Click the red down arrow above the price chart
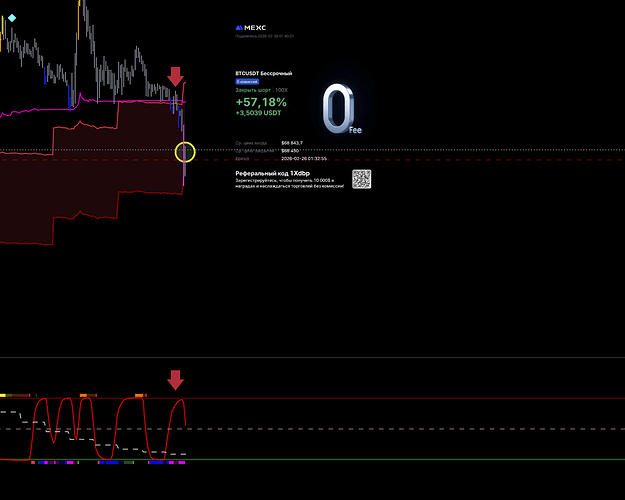The image size is (625, 500). click(x=176, y=76)
